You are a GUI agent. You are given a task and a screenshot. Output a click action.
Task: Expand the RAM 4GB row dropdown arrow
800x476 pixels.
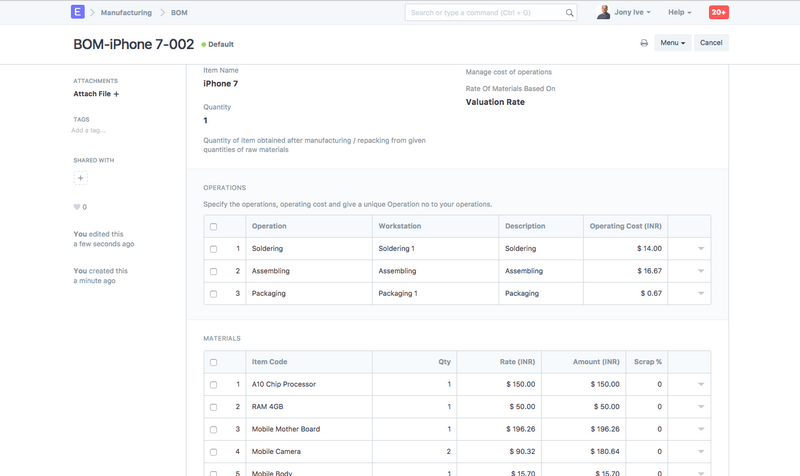[x=700, y=407]
